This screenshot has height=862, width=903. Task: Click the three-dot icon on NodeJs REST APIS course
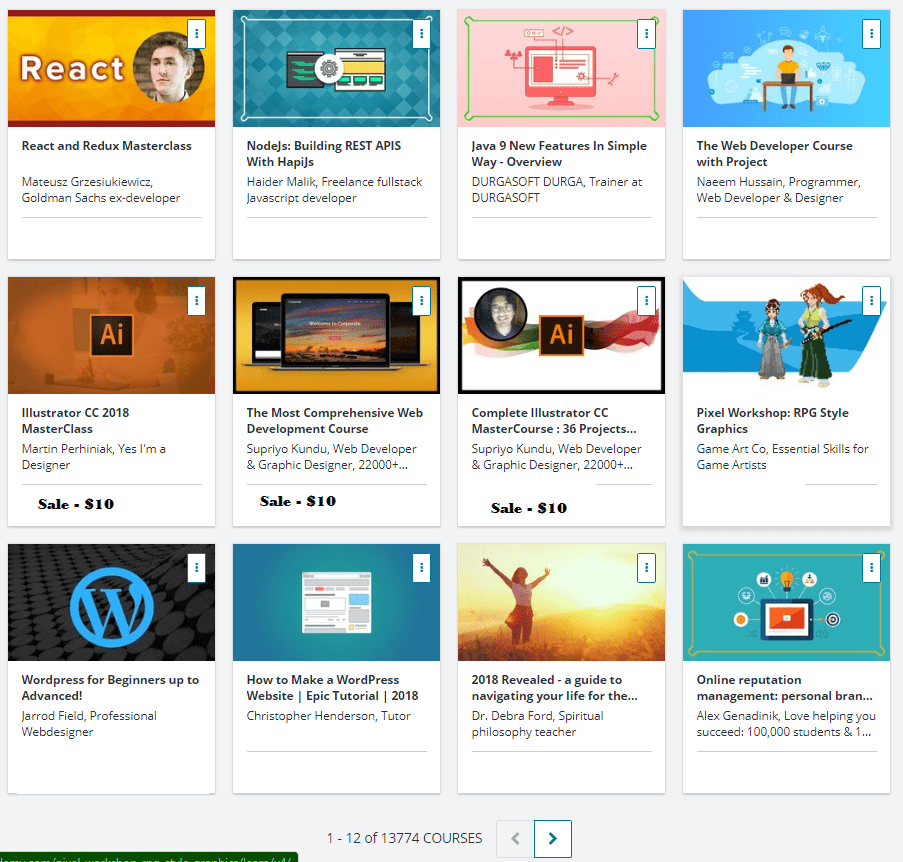click(421, 33)
